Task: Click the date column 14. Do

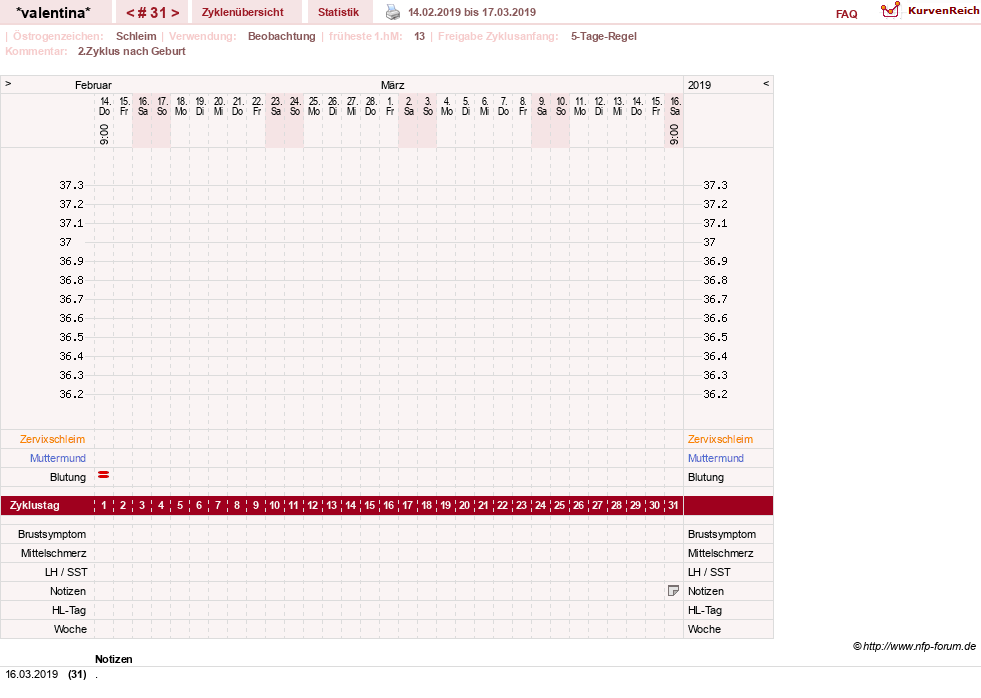Action: pos(104,106)
